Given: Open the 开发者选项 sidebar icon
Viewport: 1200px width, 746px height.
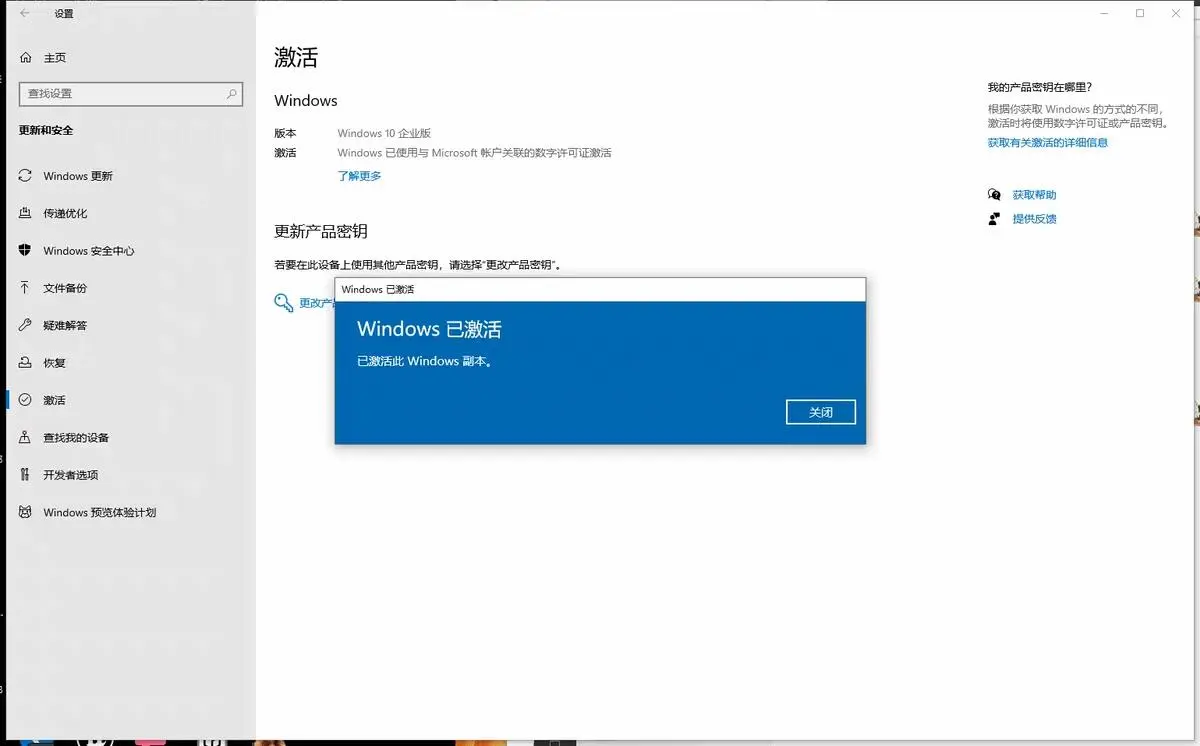Looking at the screenshot, I should coord(25,475).
